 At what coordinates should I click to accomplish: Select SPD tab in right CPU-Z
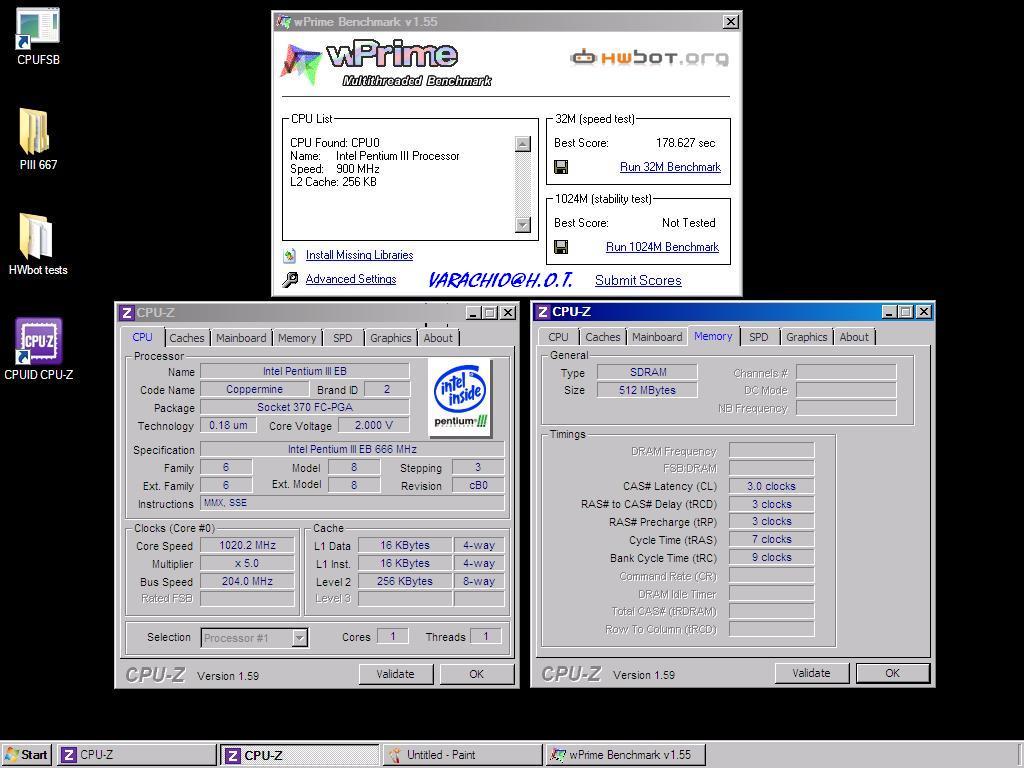[x=758, y=337]
